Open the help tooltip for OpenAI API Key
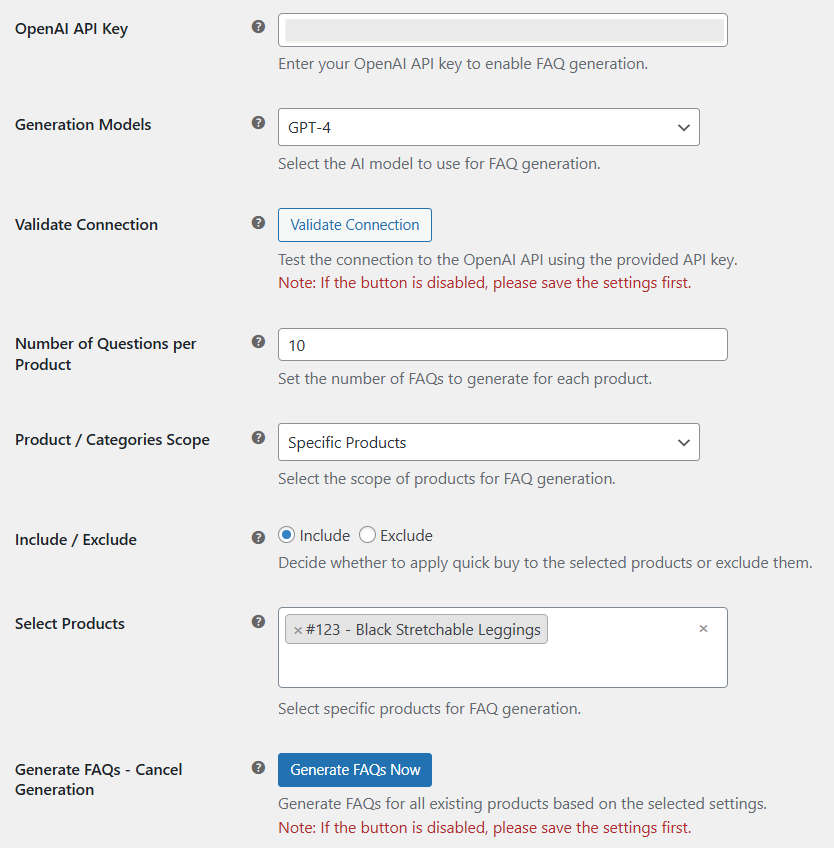The image size is (834, 848). tap(258, 26)
